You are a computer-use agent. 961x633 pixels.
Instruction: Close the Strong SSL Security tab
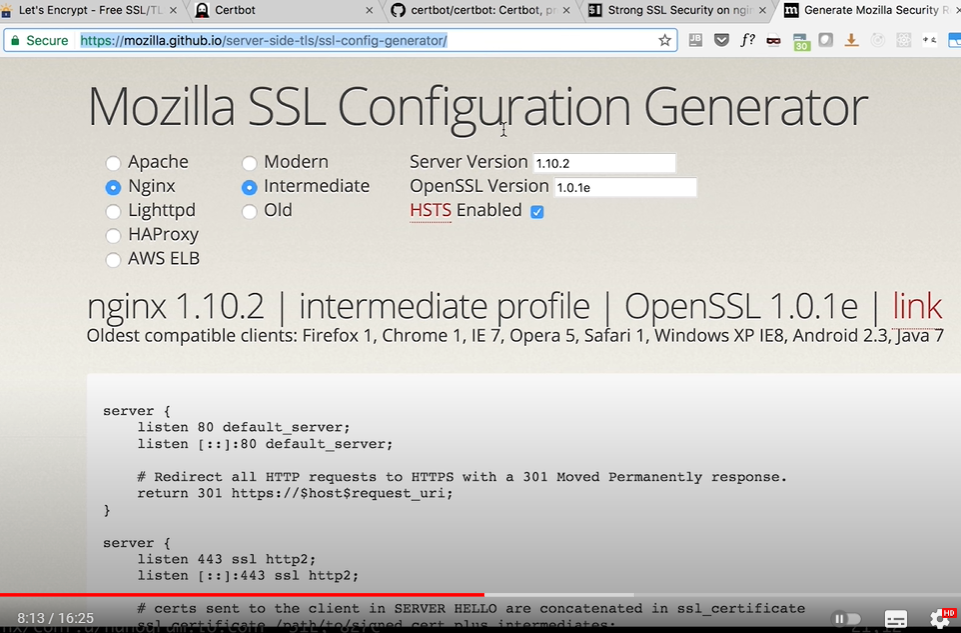(762, 10)
